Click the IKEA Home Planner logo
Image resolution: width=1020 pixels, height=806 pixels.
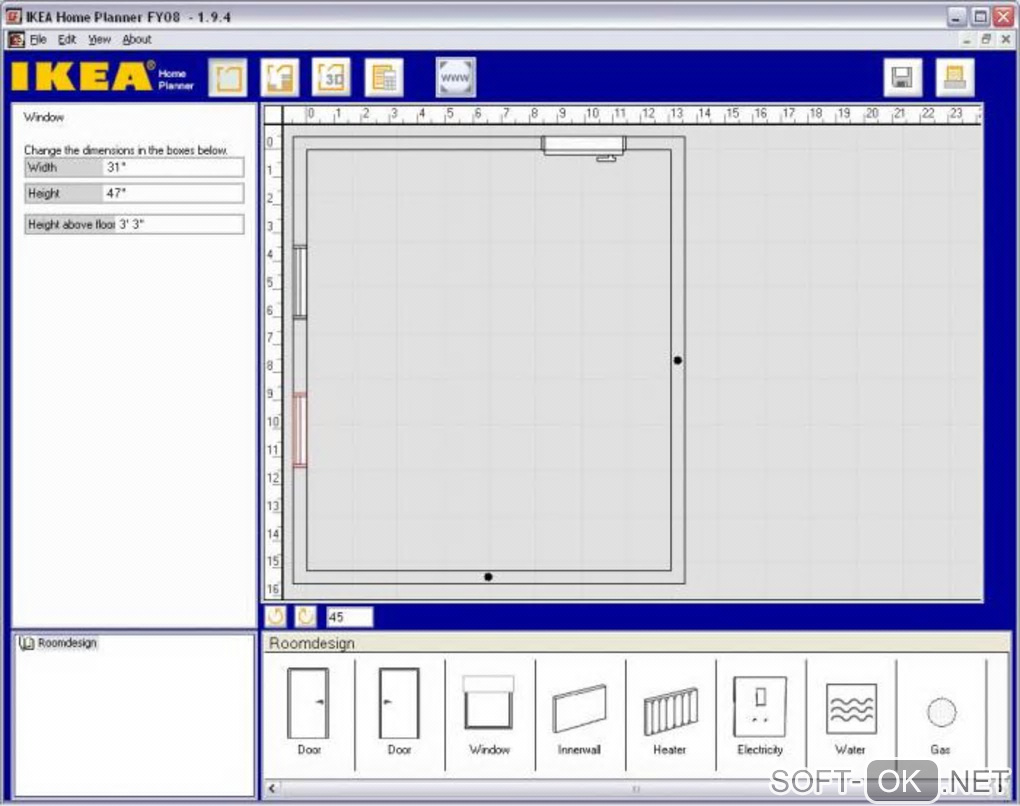coord(103,77)
